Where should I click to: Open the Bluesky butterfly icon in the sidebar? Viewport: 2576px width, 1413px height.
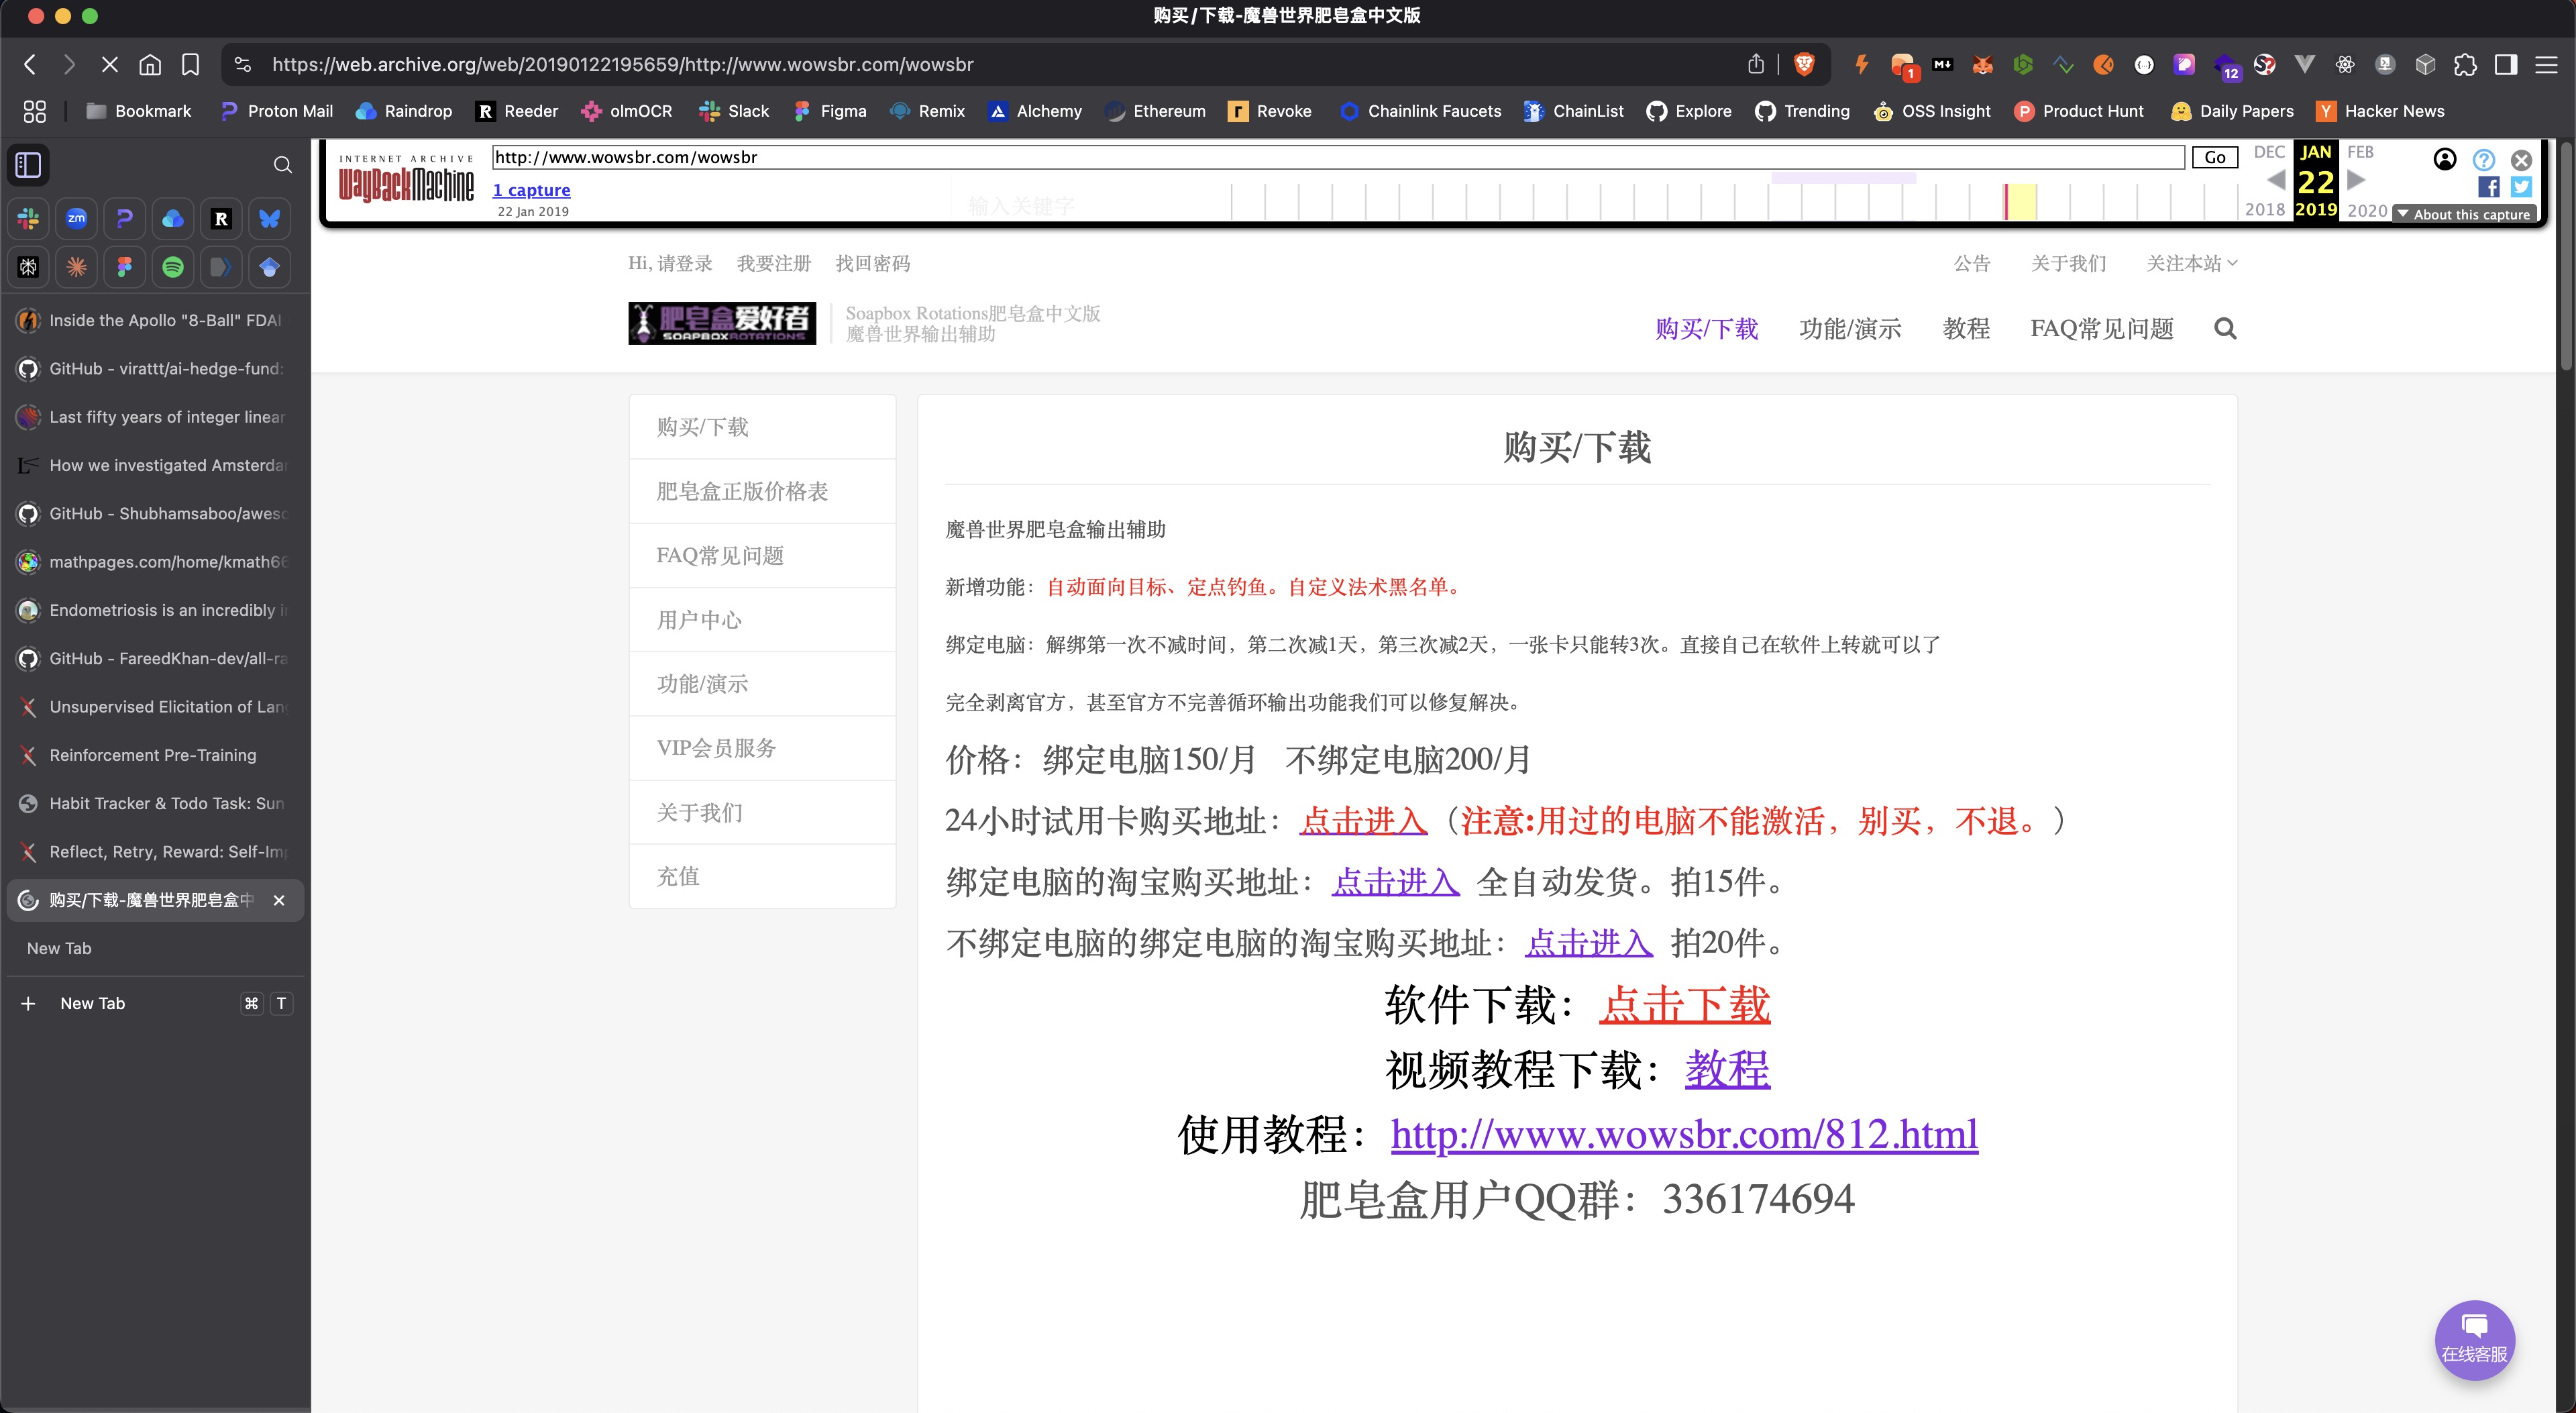point(268,218)
